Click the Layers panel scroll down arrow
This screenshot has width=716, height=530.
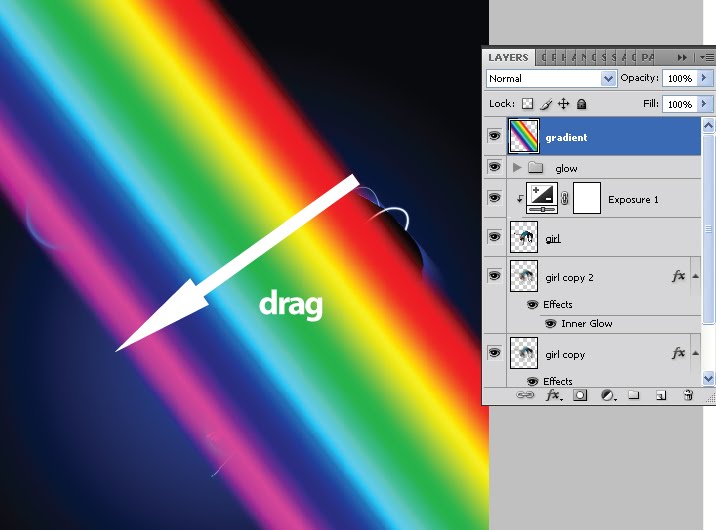pyautogui.click(x=708, y=378)
